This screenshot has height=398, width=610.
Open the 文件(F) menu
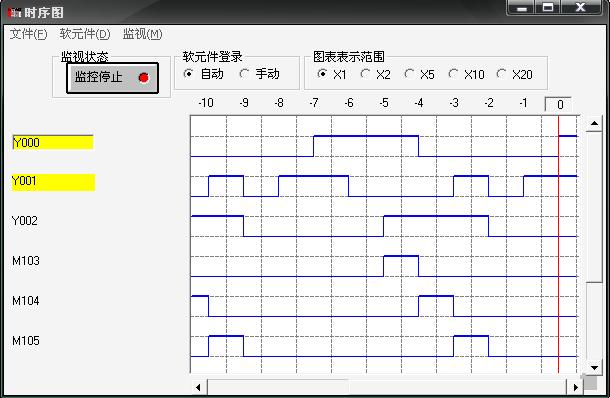pos(28,34)
